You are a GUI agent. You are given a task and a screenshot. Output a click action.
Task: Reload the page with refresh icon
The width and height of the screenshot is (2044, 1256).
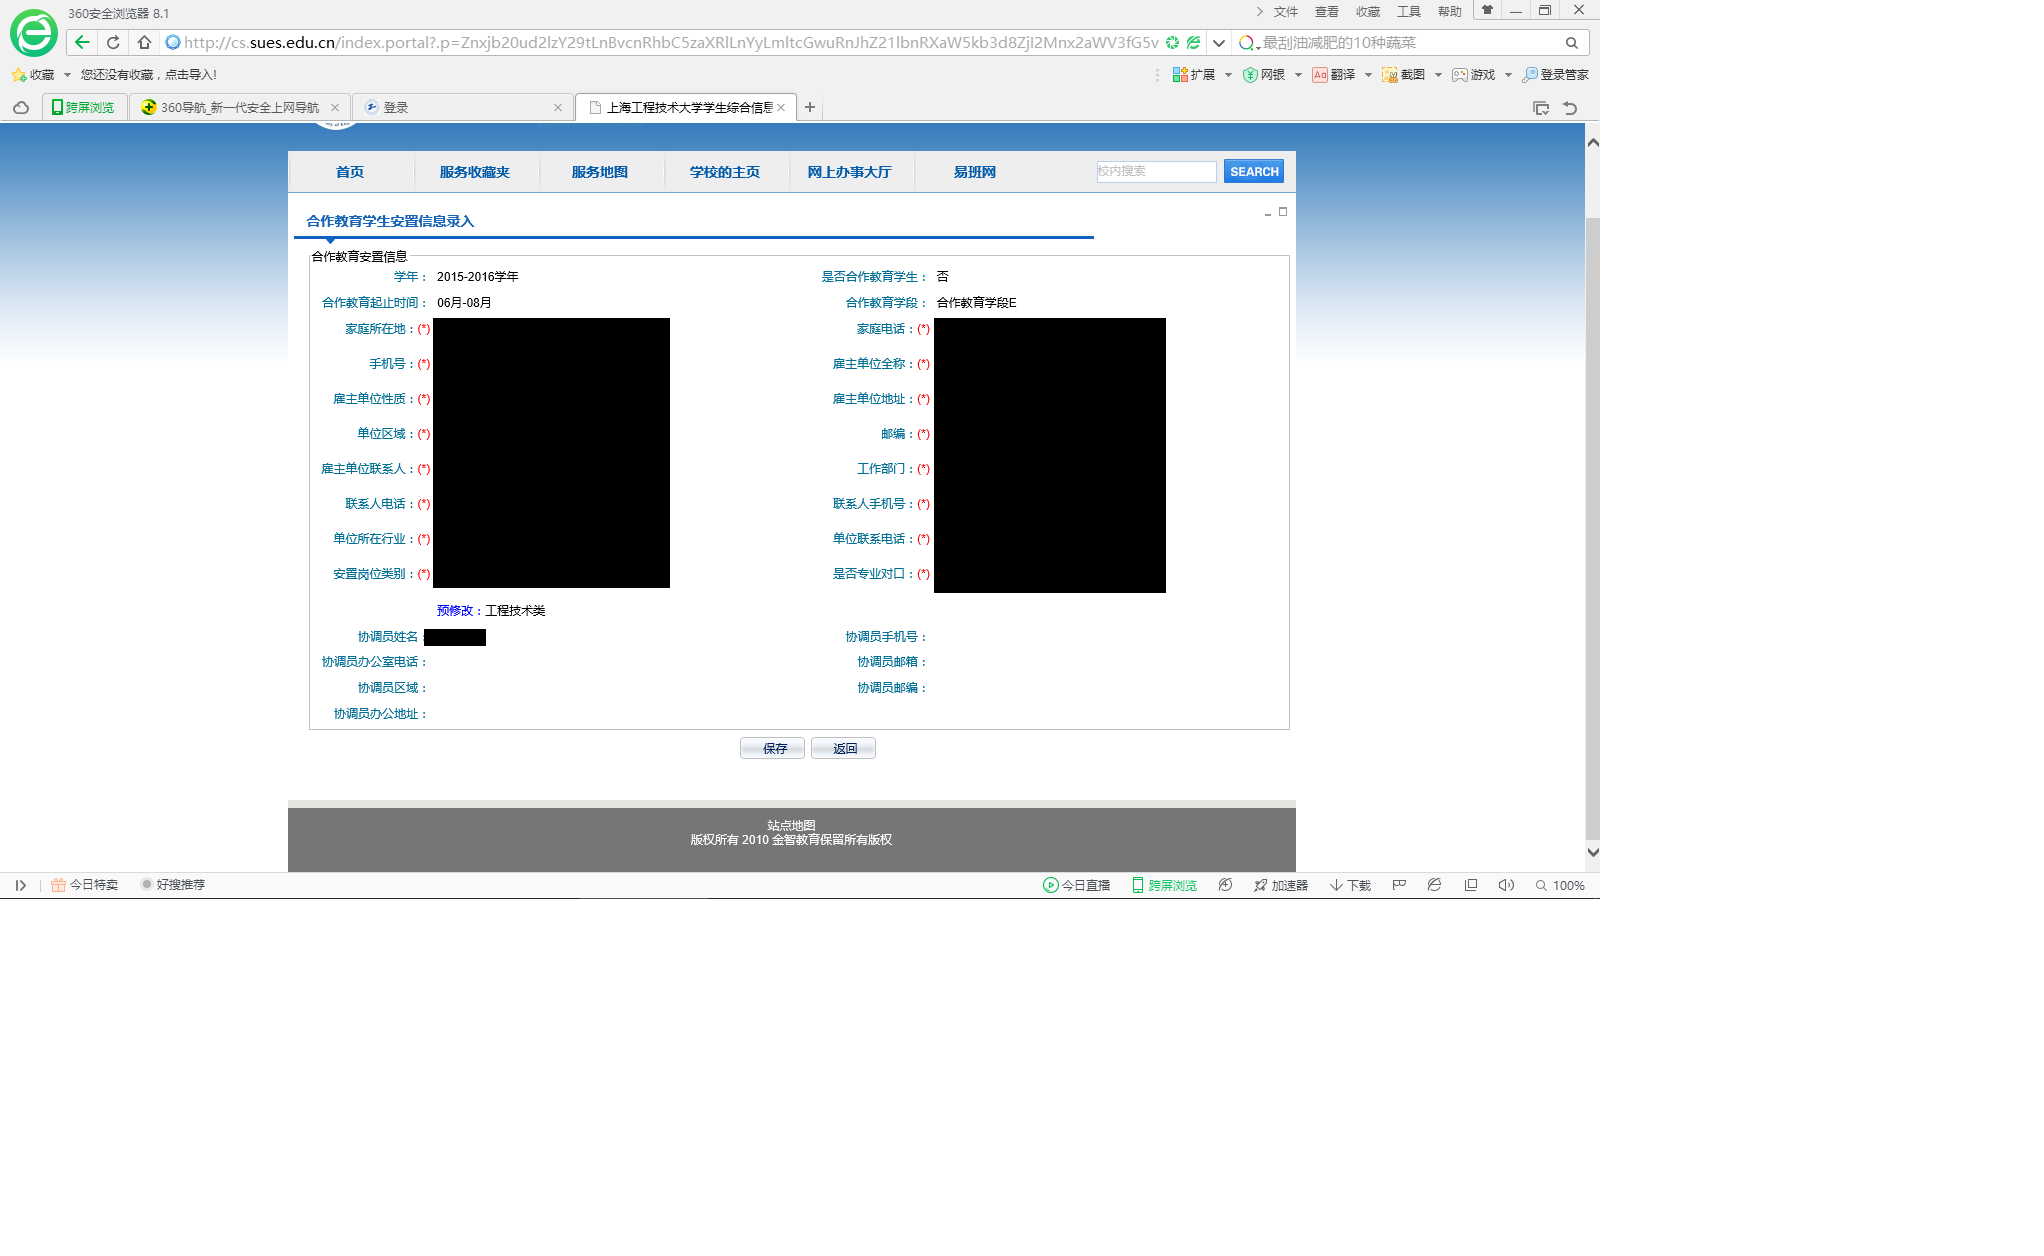tap(113, 42)
